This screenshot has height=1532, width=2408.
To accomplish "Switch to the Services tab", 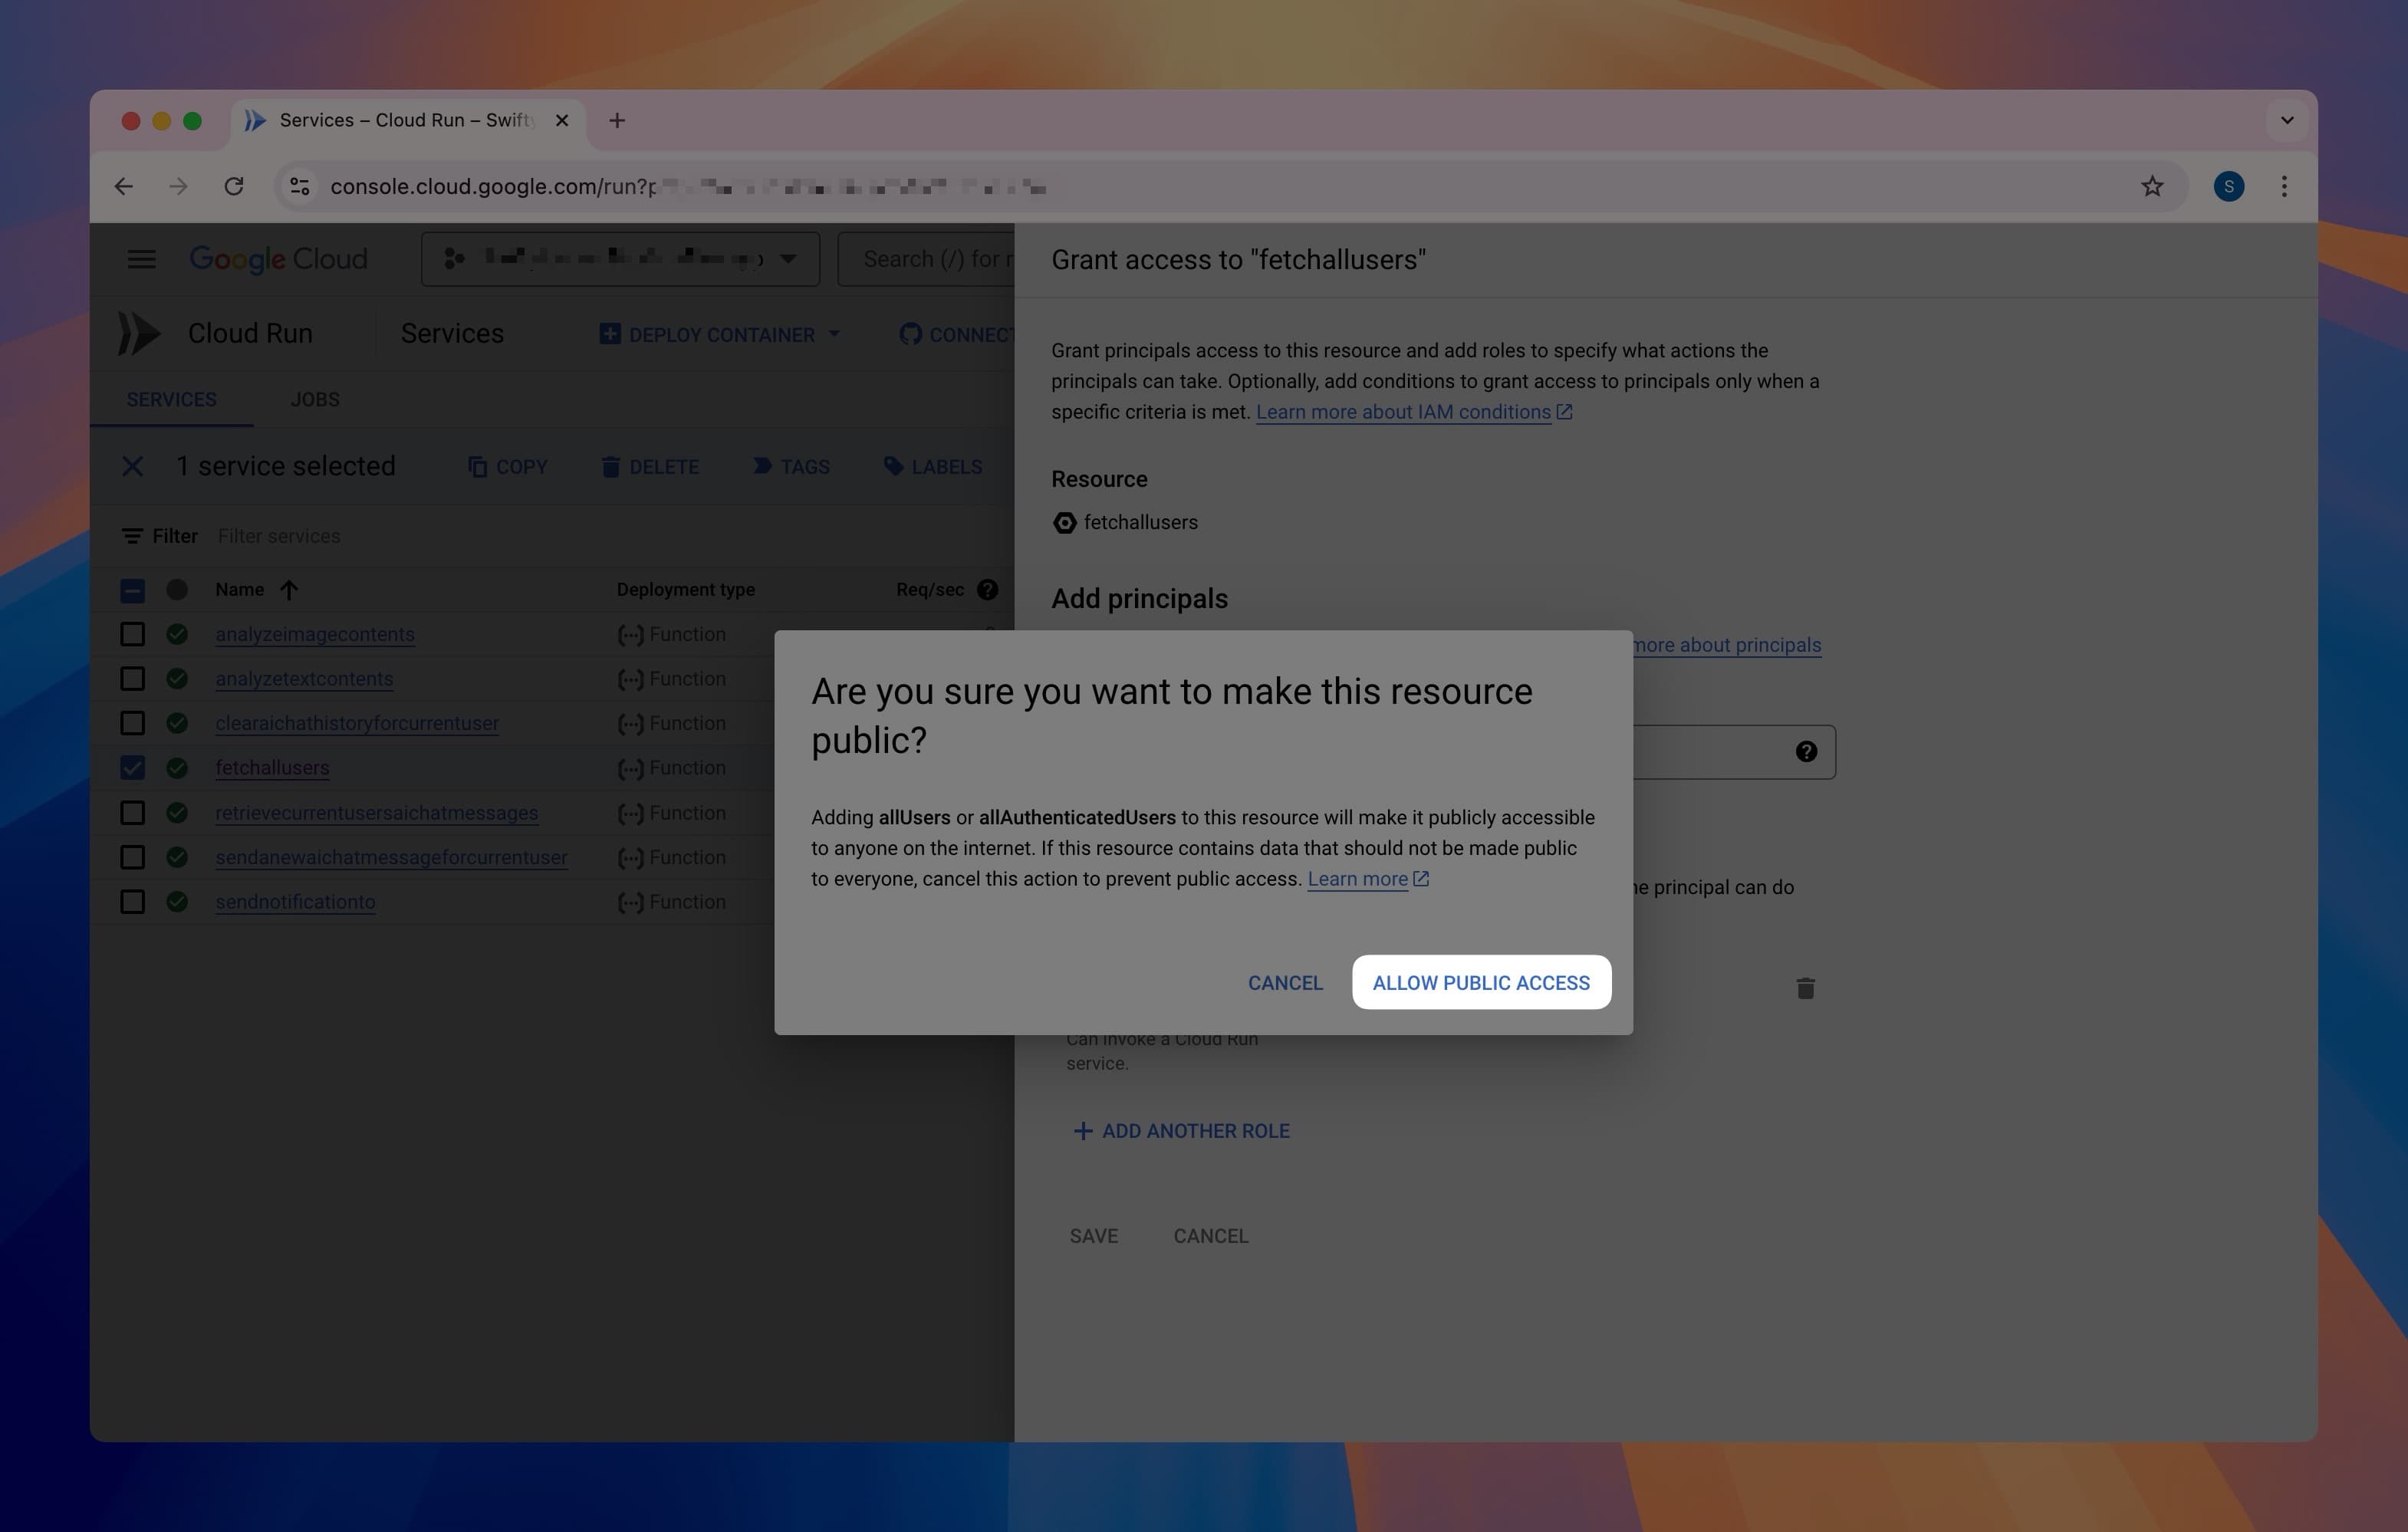I will pyautogui.click(x=171, y=399).
